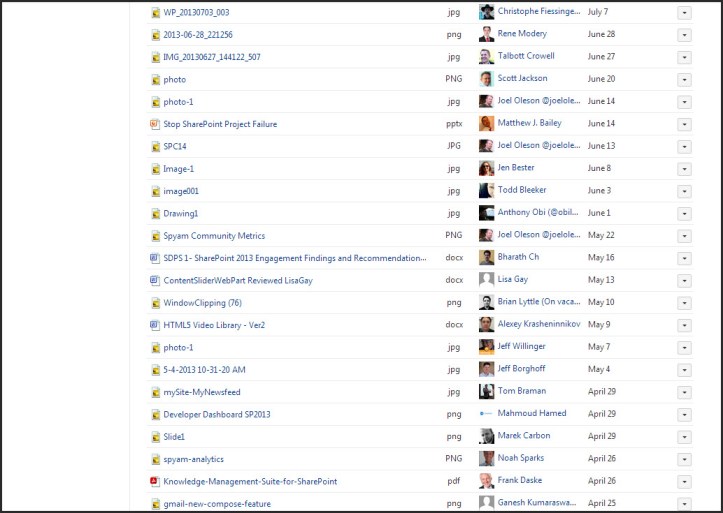Click Frank Daske's avatar photo

pyautogui.click(x=486, y=481)
